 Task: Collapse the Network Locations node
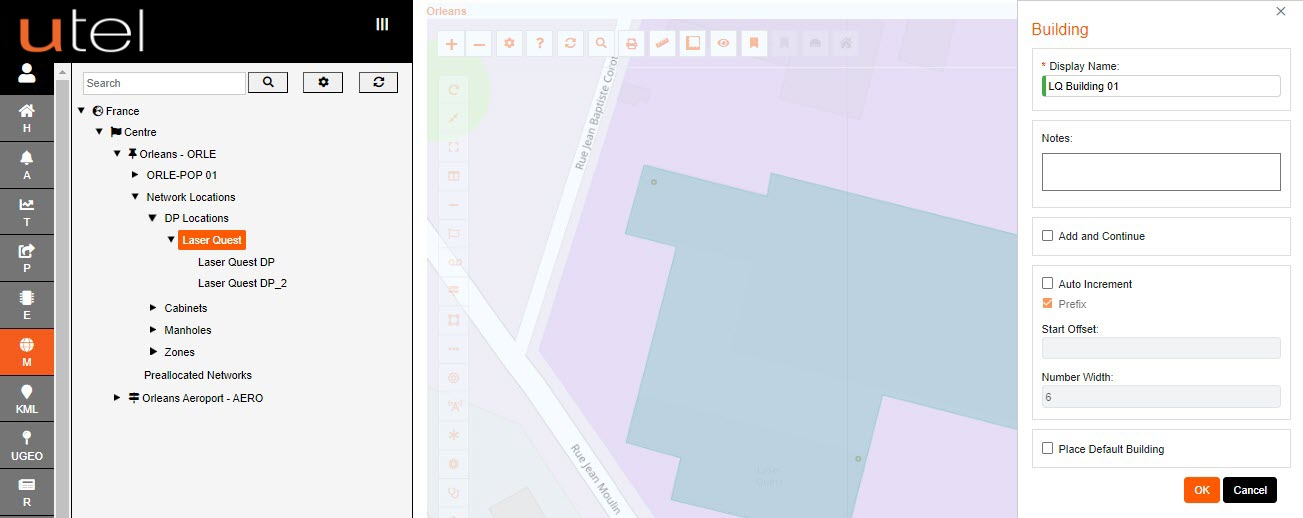(x=135, y=197)
